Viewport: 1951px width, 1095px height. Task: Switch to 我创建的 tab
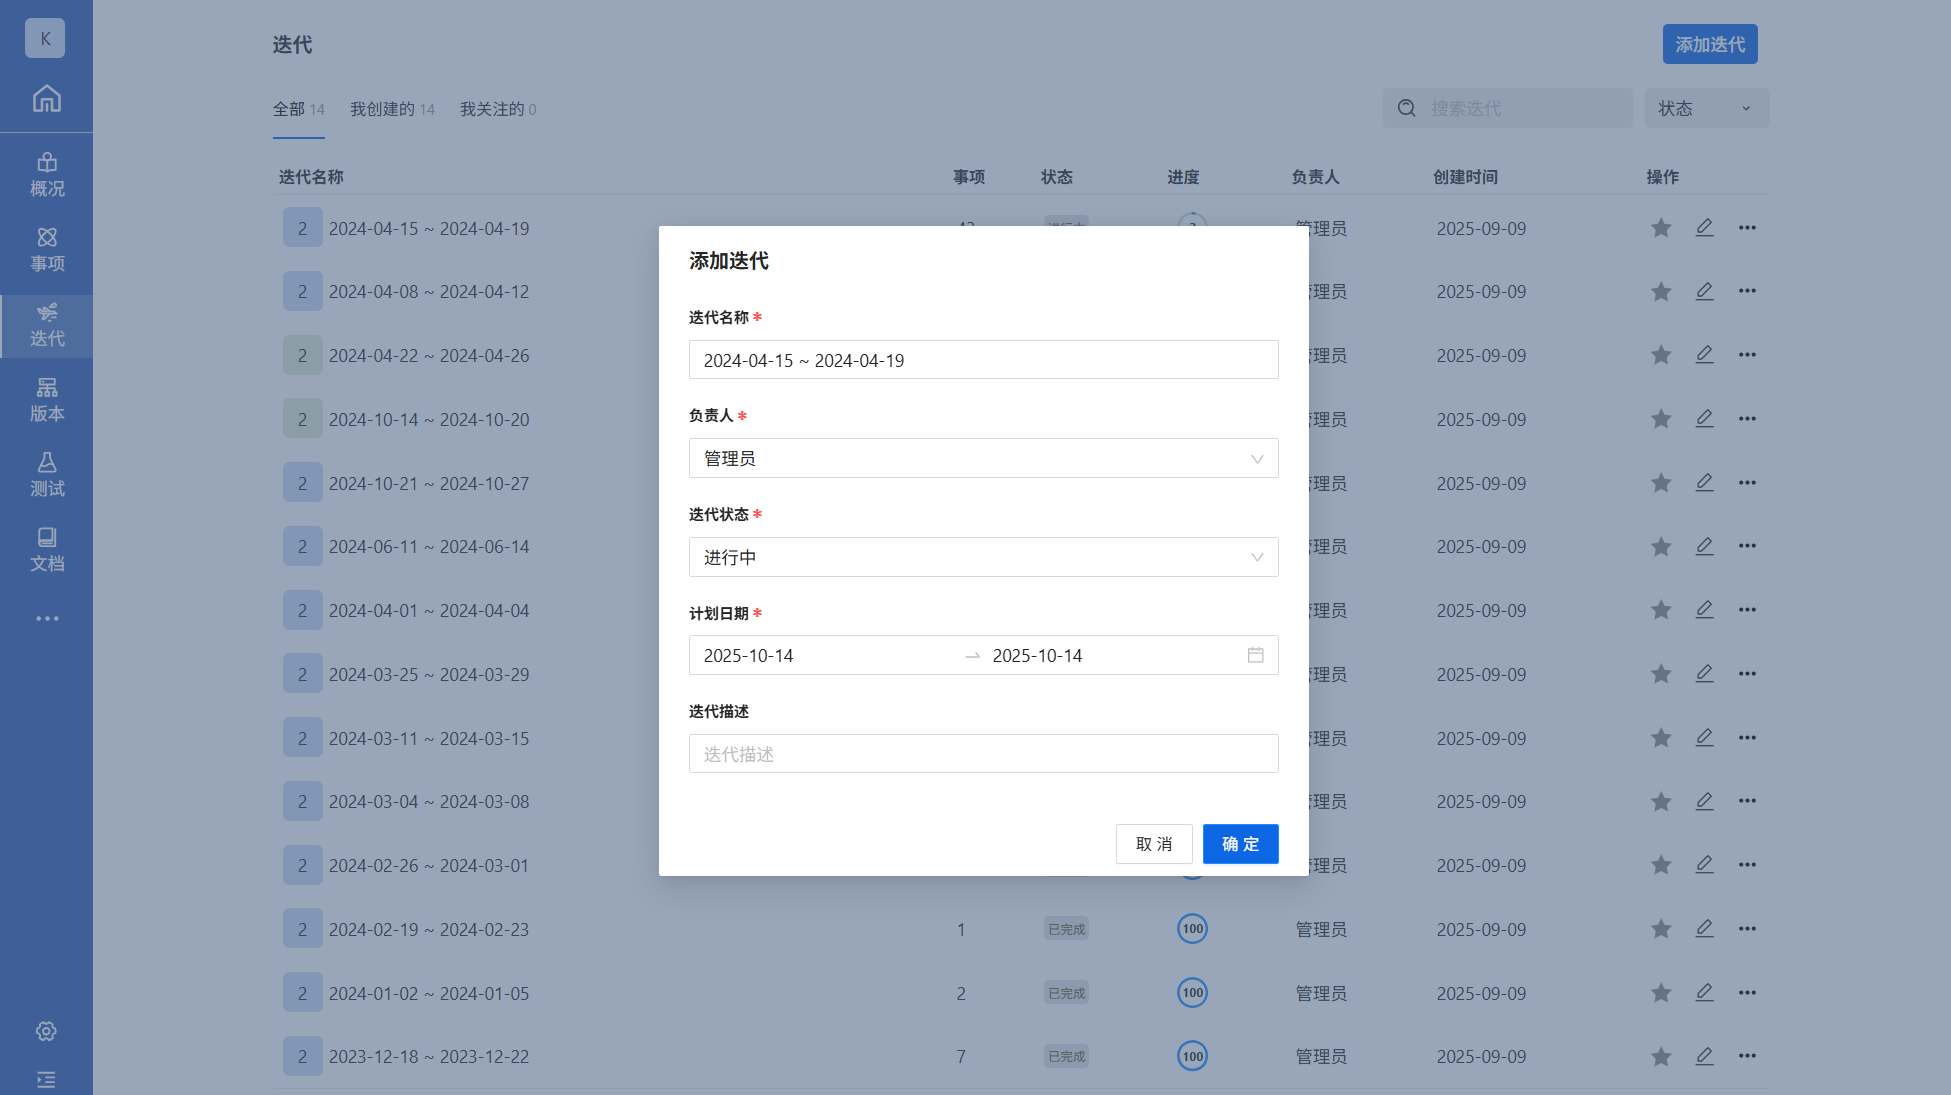391,109
